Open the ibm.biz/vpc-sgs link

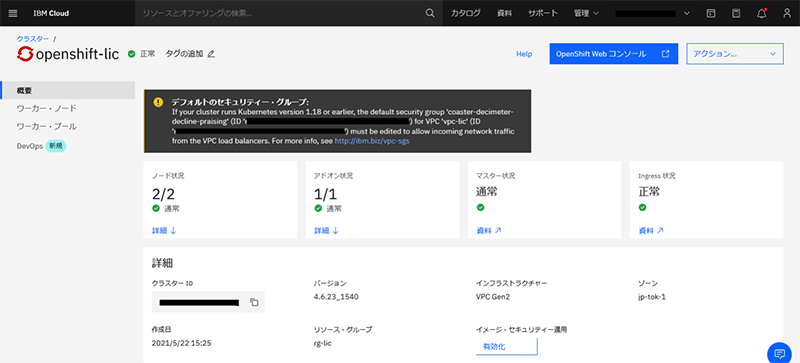click(x=371, y=141)
